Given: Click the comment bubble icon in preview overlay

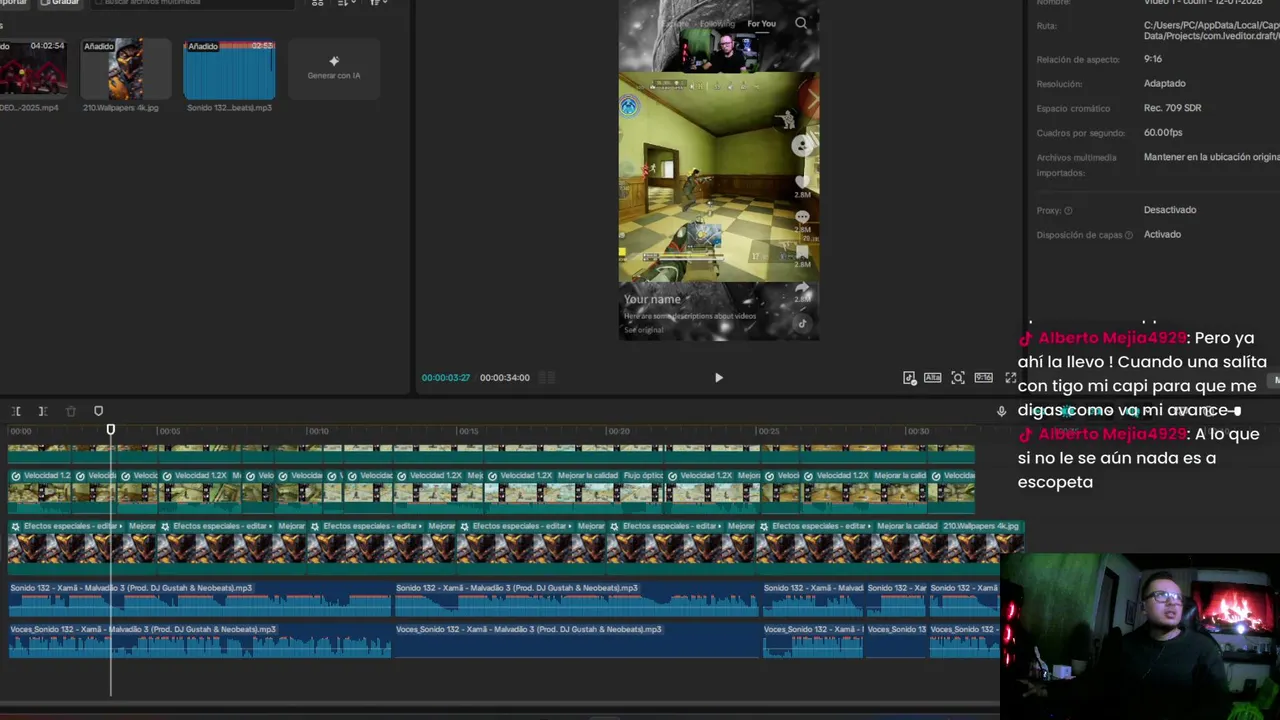Looking at the screenshot, I should (802, 217).
